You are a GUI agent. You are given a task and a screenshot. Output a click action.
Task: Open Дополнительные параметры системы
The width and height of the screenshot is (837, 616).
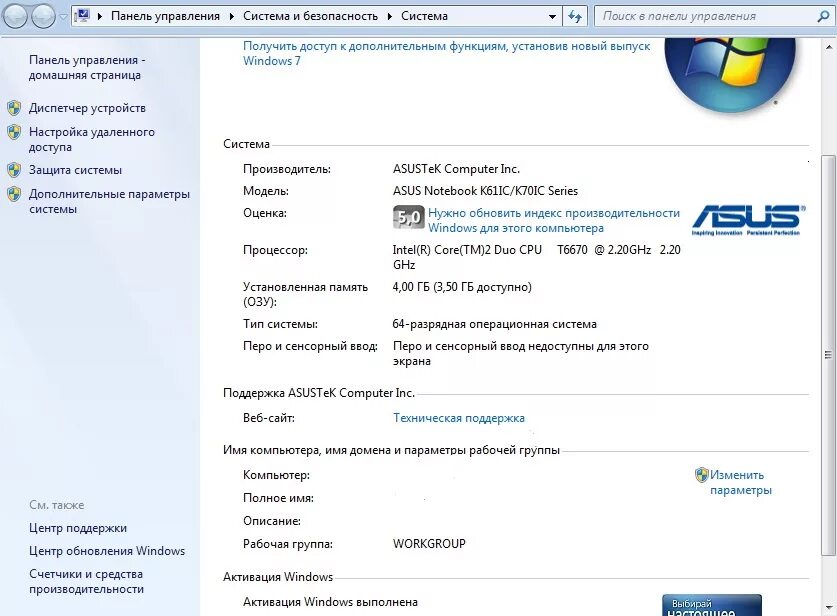click(x=109, y=201)
